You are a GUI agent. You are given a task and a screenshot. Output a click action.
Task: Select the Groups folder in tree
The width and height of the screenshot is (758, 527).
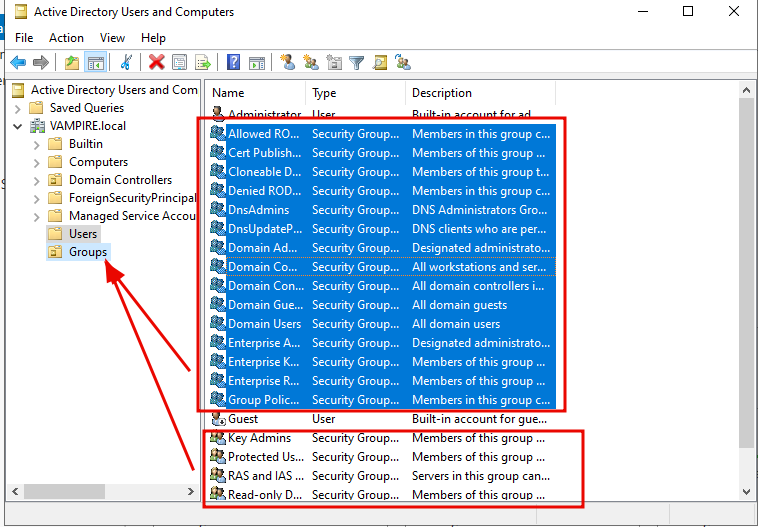[x=87, y=252]
